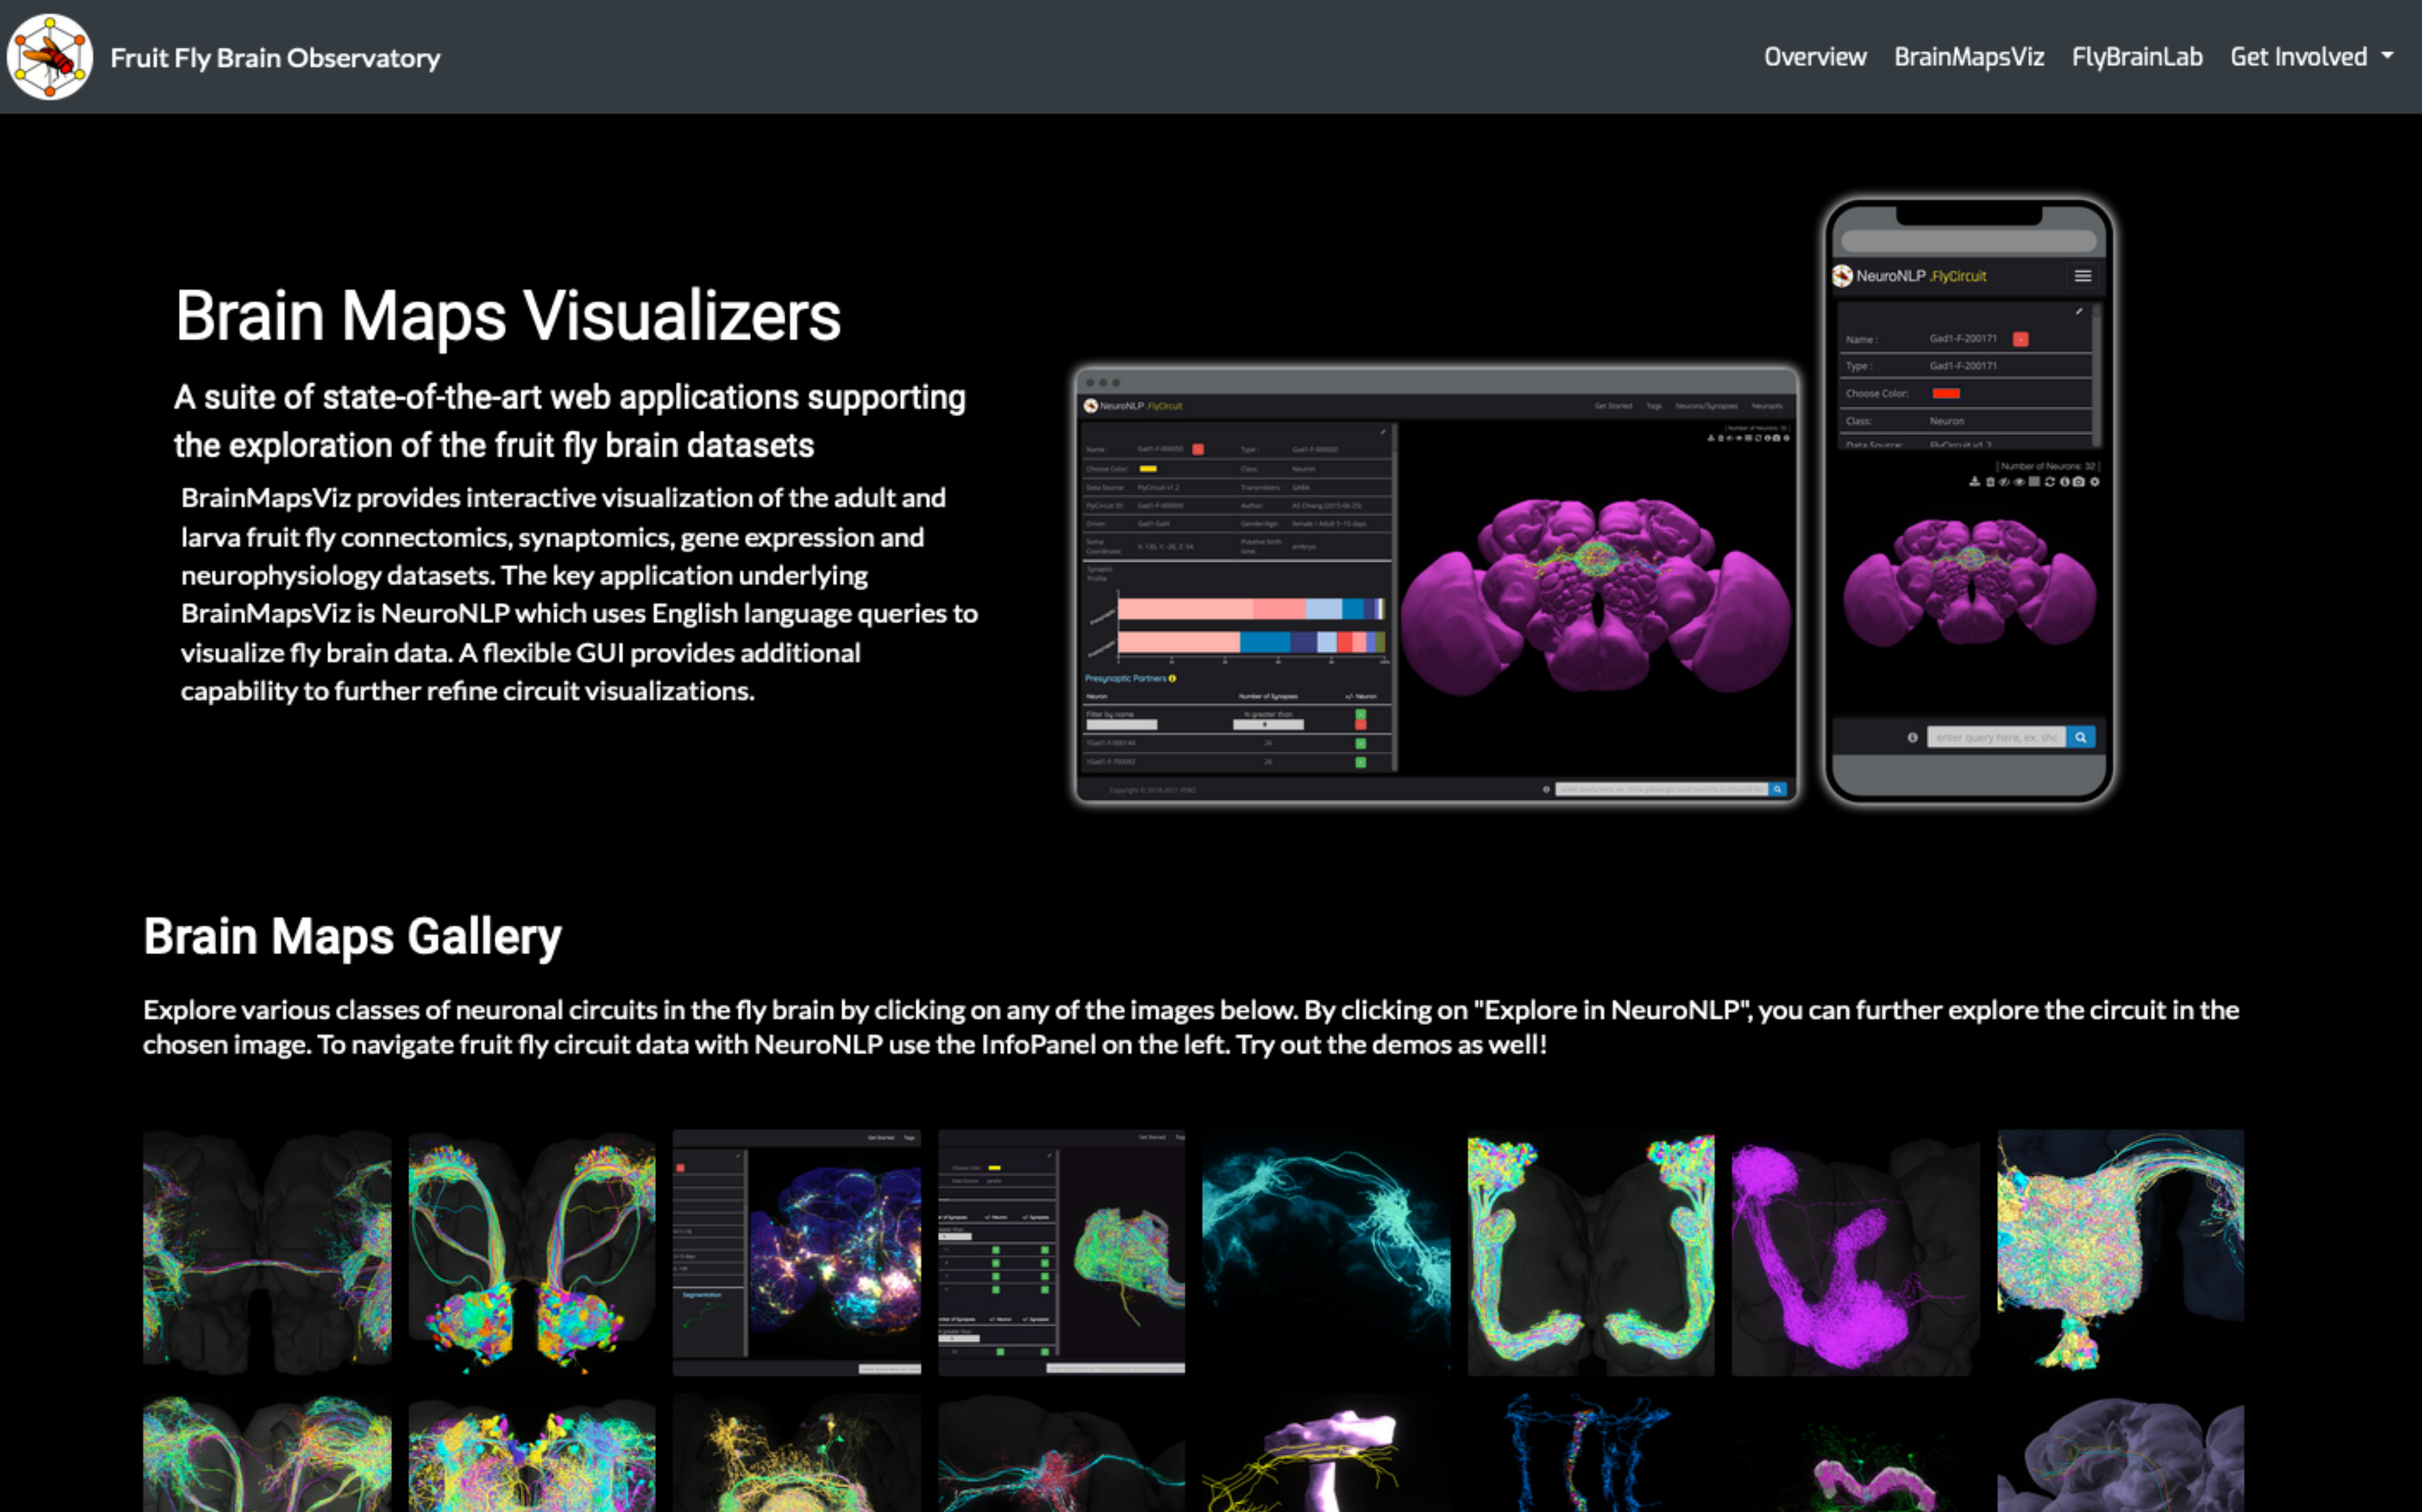Click the Fruit Fly Brain Observatory logo
This screenshot has height=1512, width=2422.
tap(50, 56)
